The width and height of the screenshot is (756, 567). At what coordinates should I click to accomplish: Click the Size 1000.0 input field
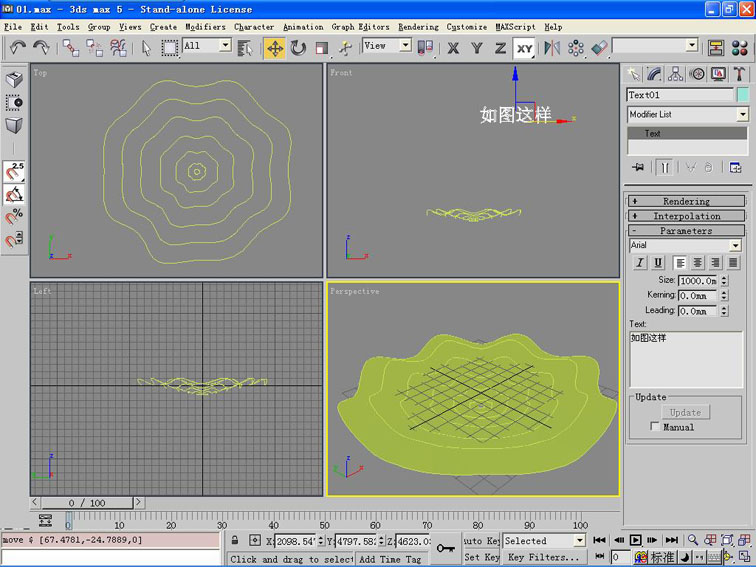point(698,281)
